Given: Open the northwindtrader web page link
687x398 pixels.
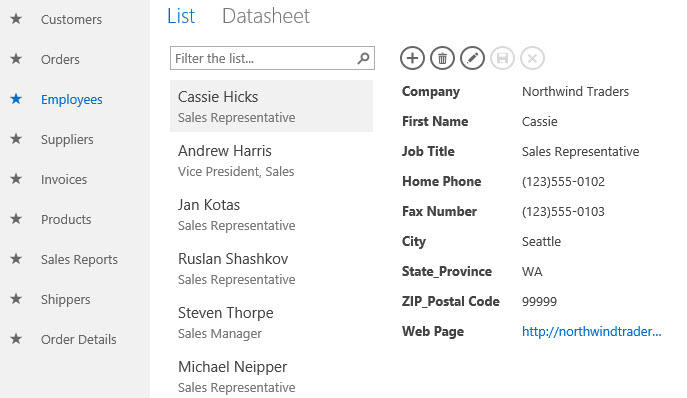Looking at the screenshot, I should point(591,331).
